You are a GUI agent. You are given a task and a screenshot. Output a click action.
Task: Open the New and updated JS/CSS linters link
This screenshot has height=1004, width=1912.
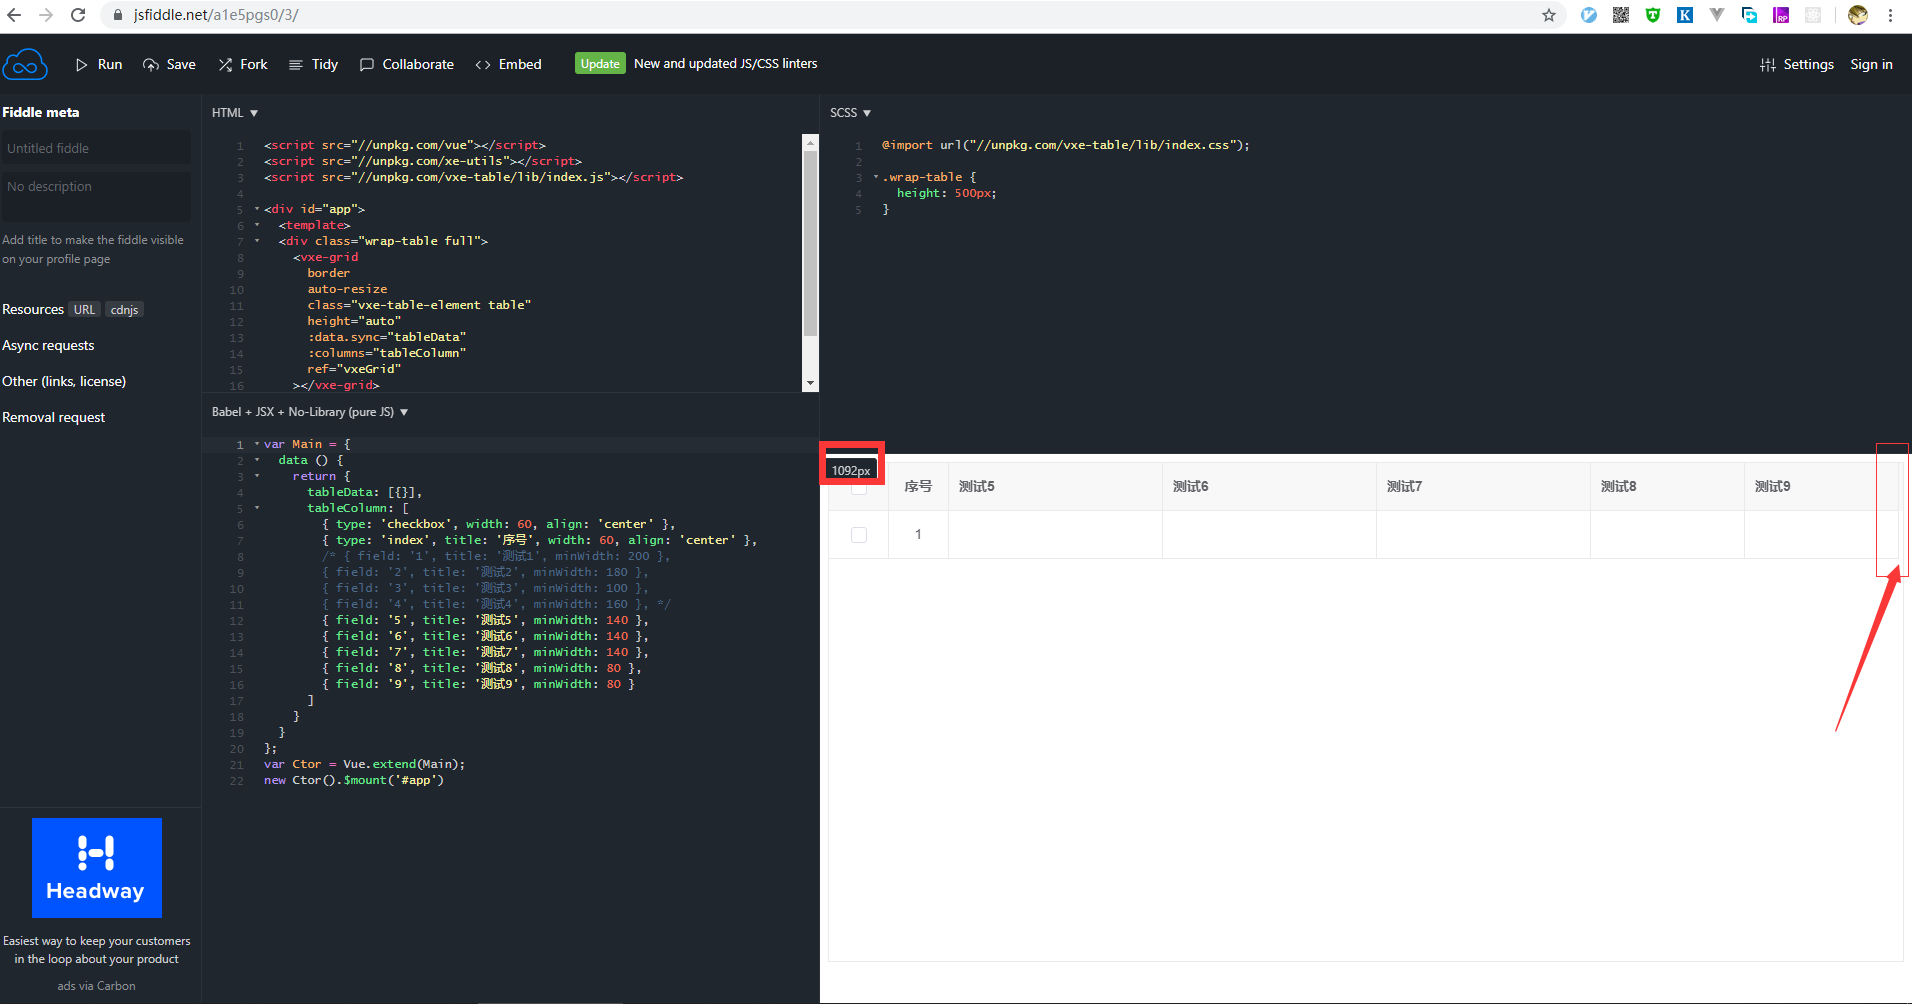click(x=725, y=63)
